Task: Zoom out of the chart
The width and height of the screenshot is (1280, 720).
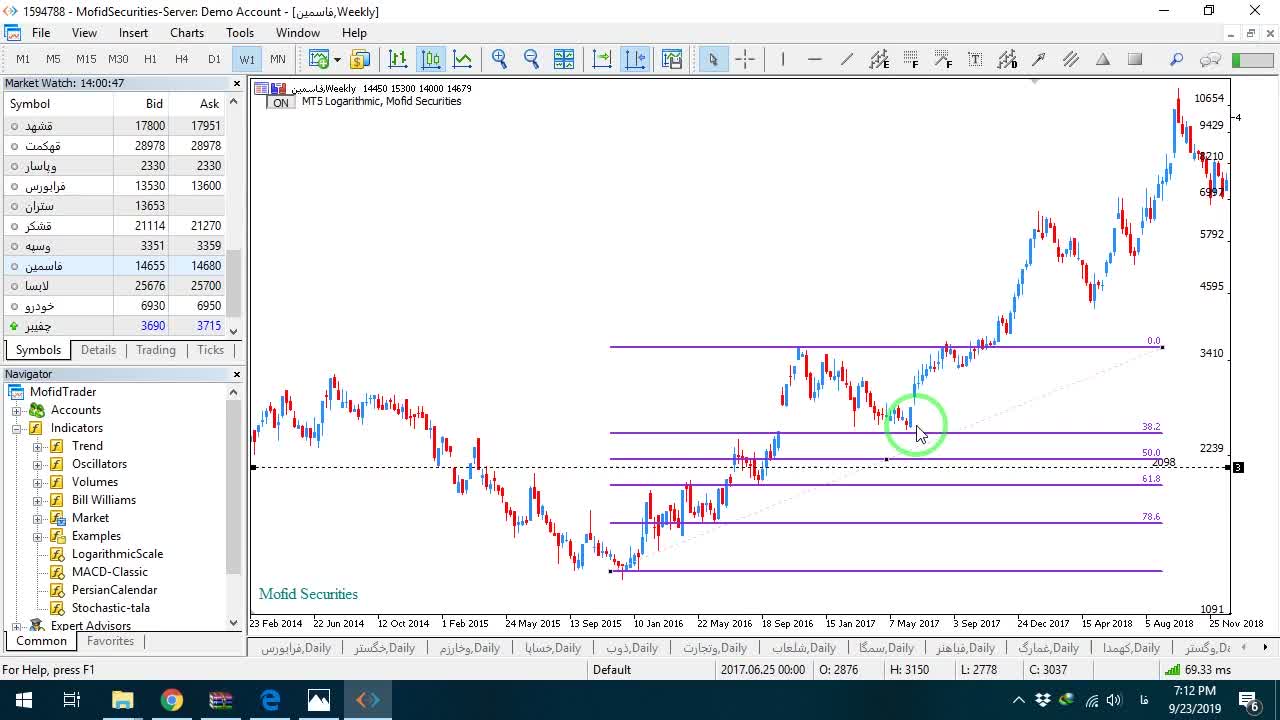Action: point(531,59)
